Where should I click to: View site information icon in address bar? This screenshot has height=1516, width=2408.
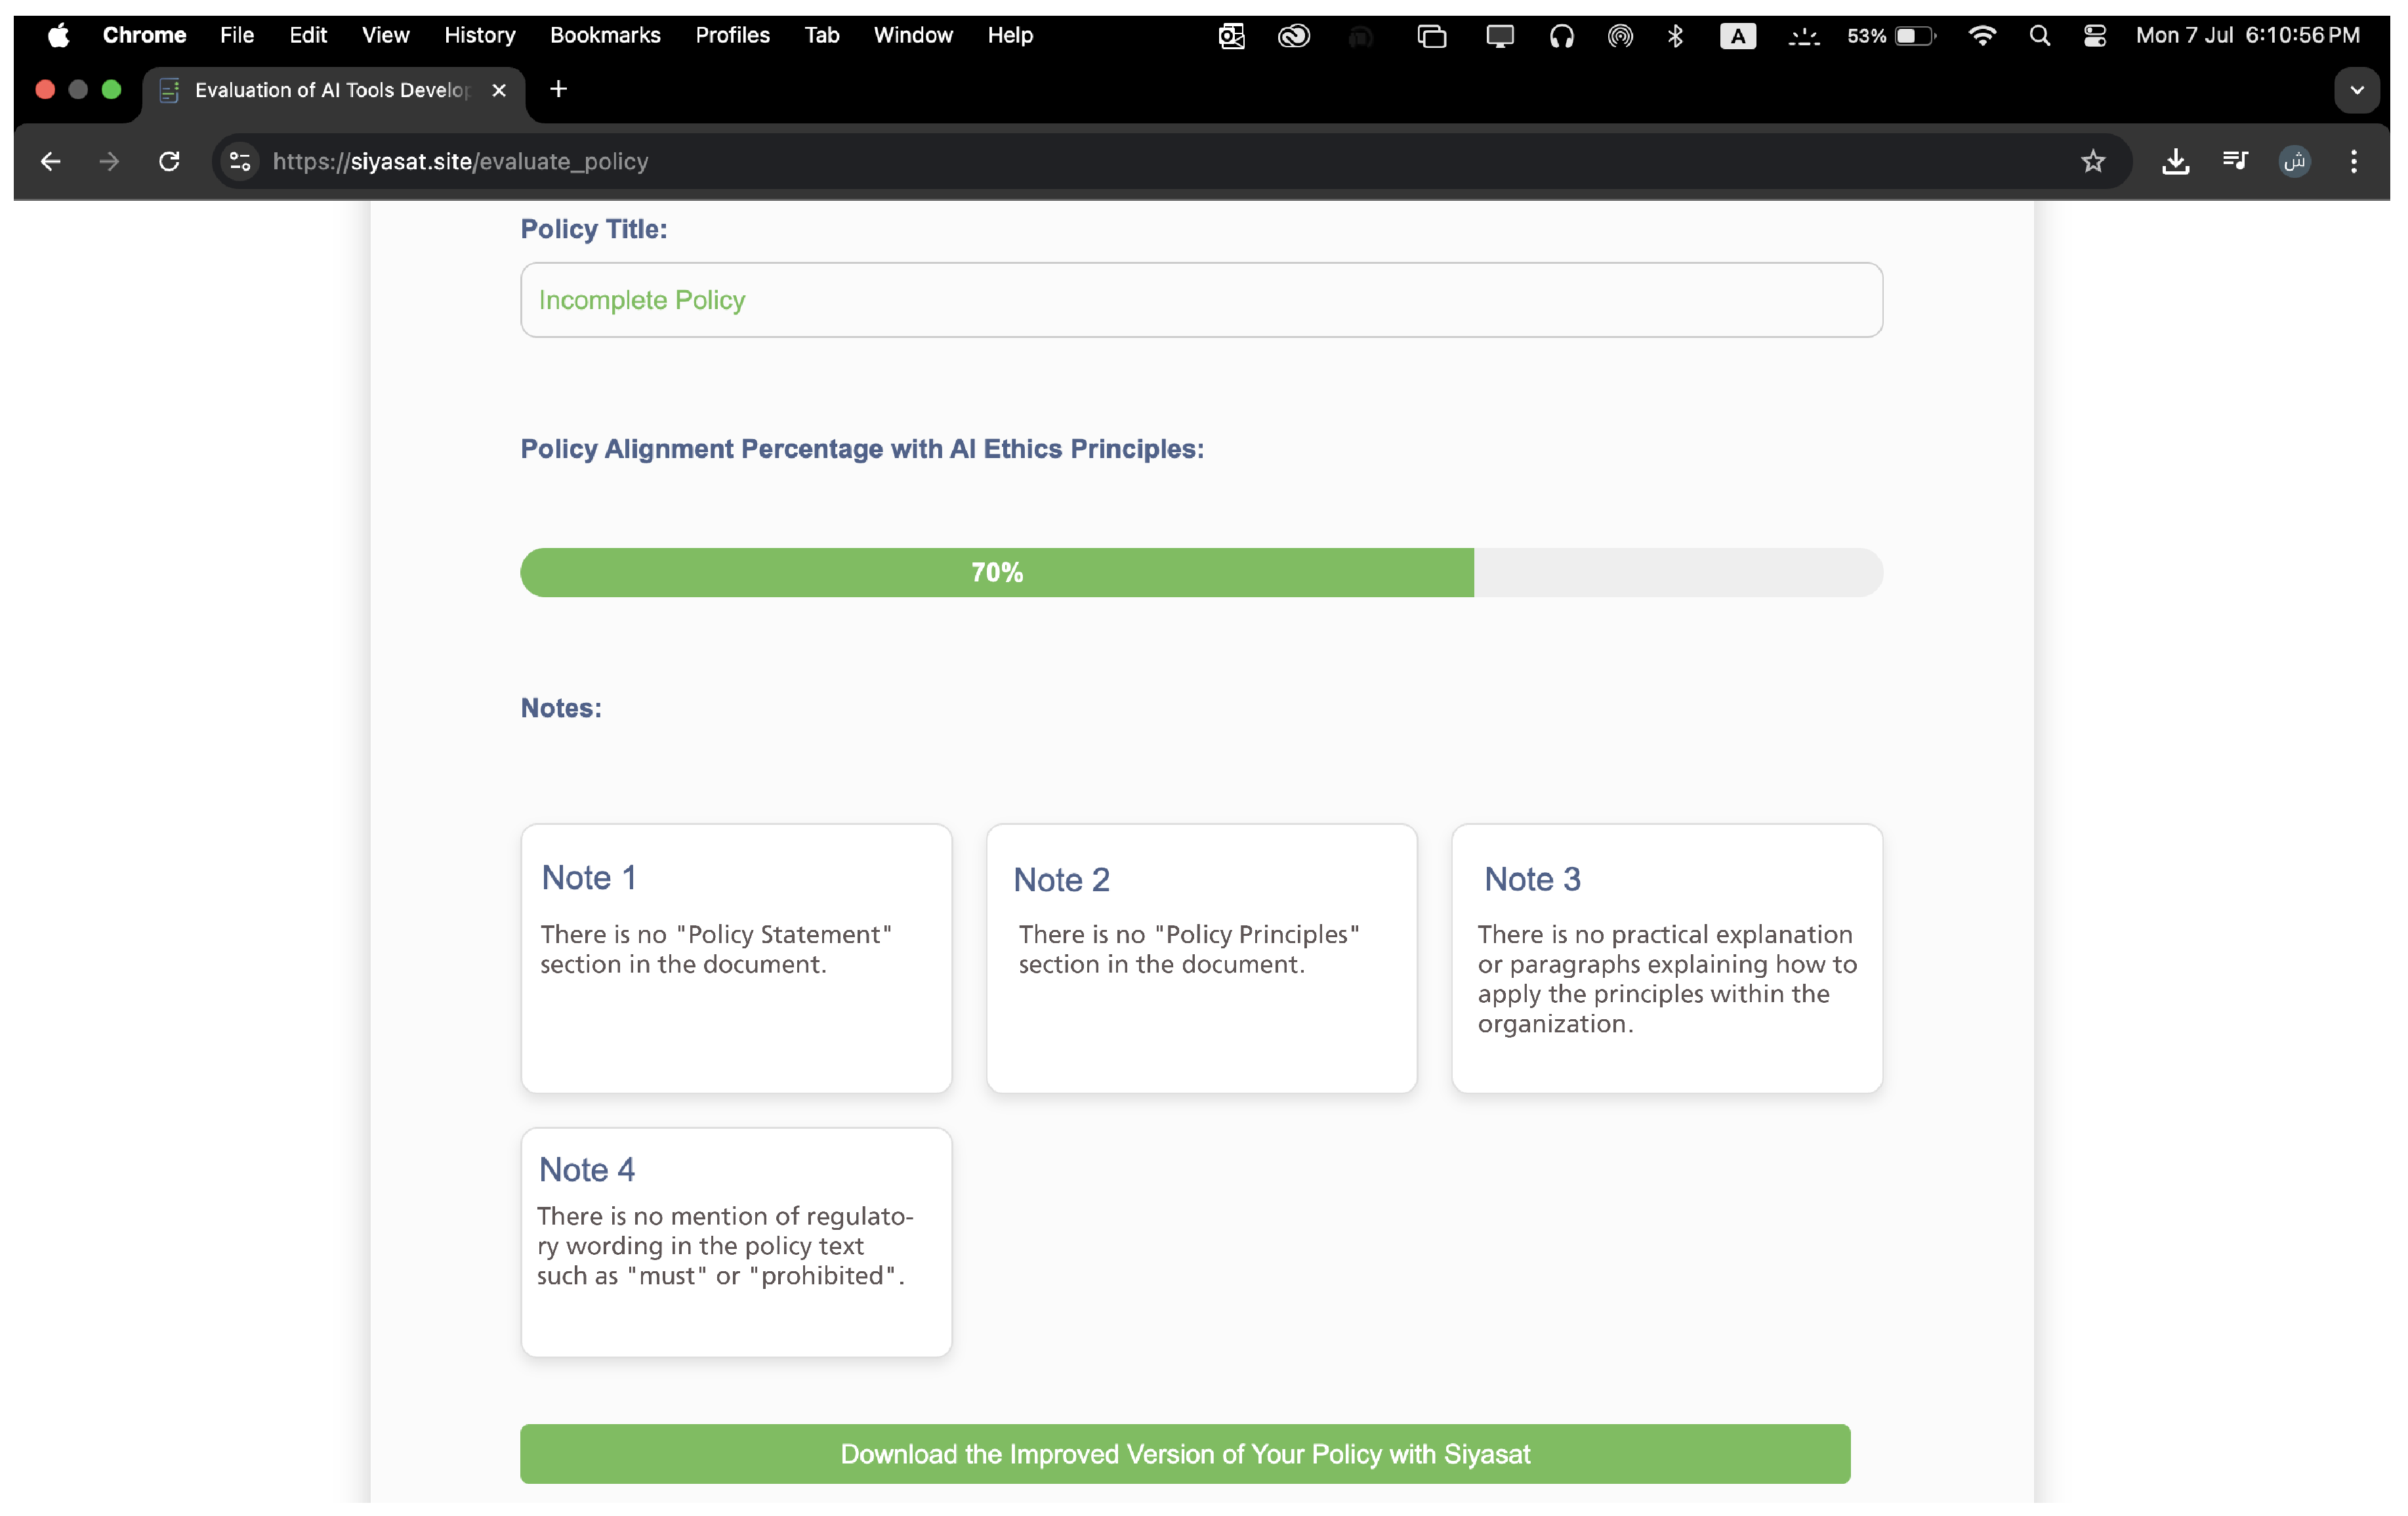pos(240,161)
